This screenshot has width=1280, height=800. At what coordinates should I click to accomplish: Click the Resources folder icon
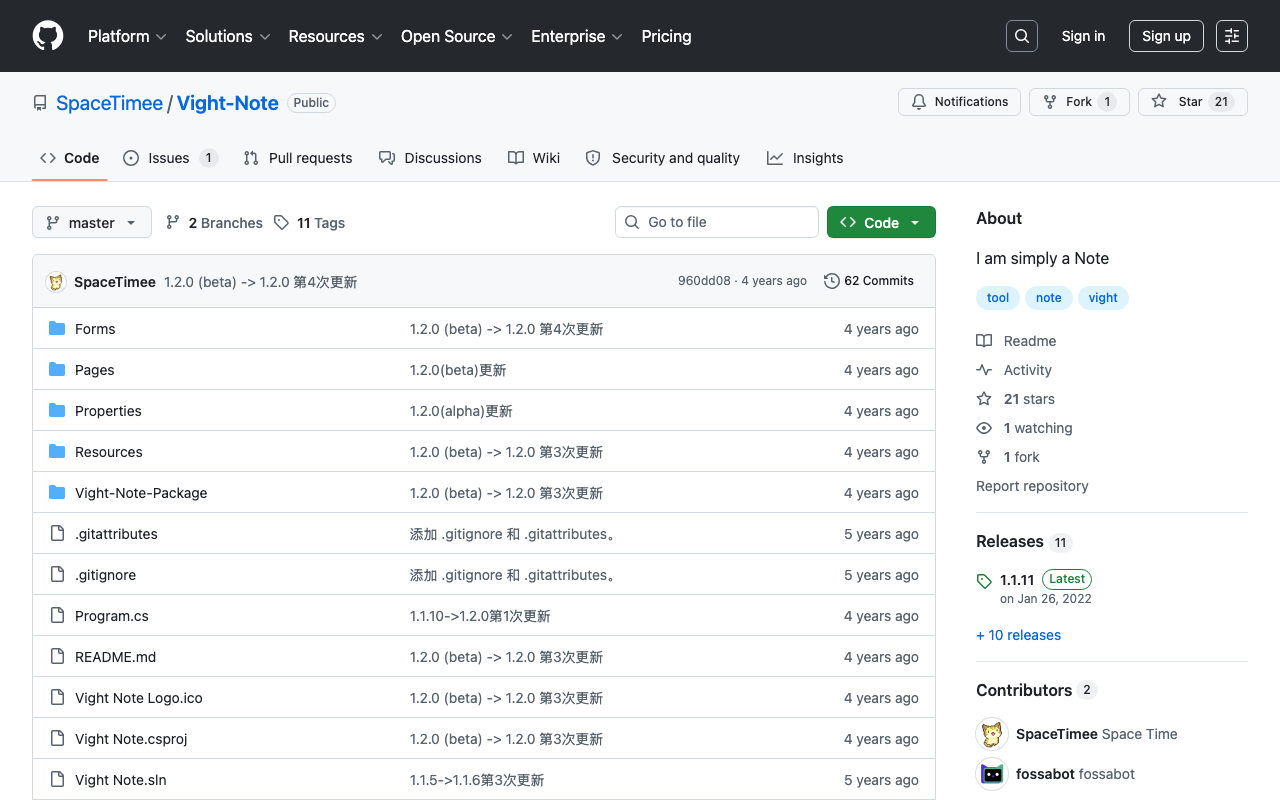[57, 452]
